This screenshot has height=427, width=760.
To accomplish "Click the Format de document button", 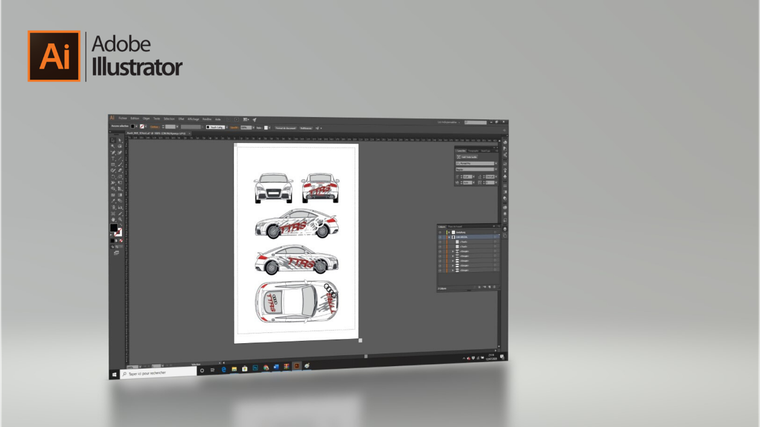I will pos(285,128).
